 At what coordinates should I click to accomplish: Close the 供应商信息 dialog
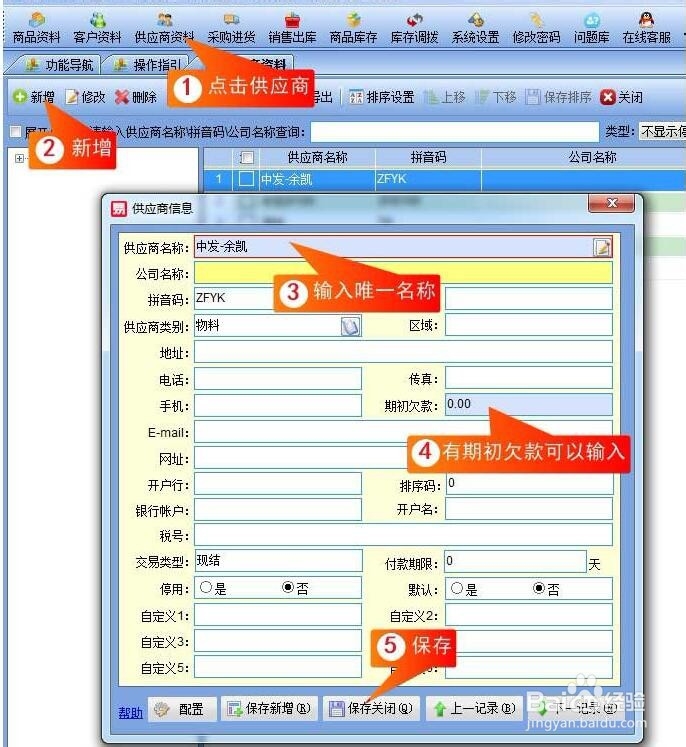[612, 203]
